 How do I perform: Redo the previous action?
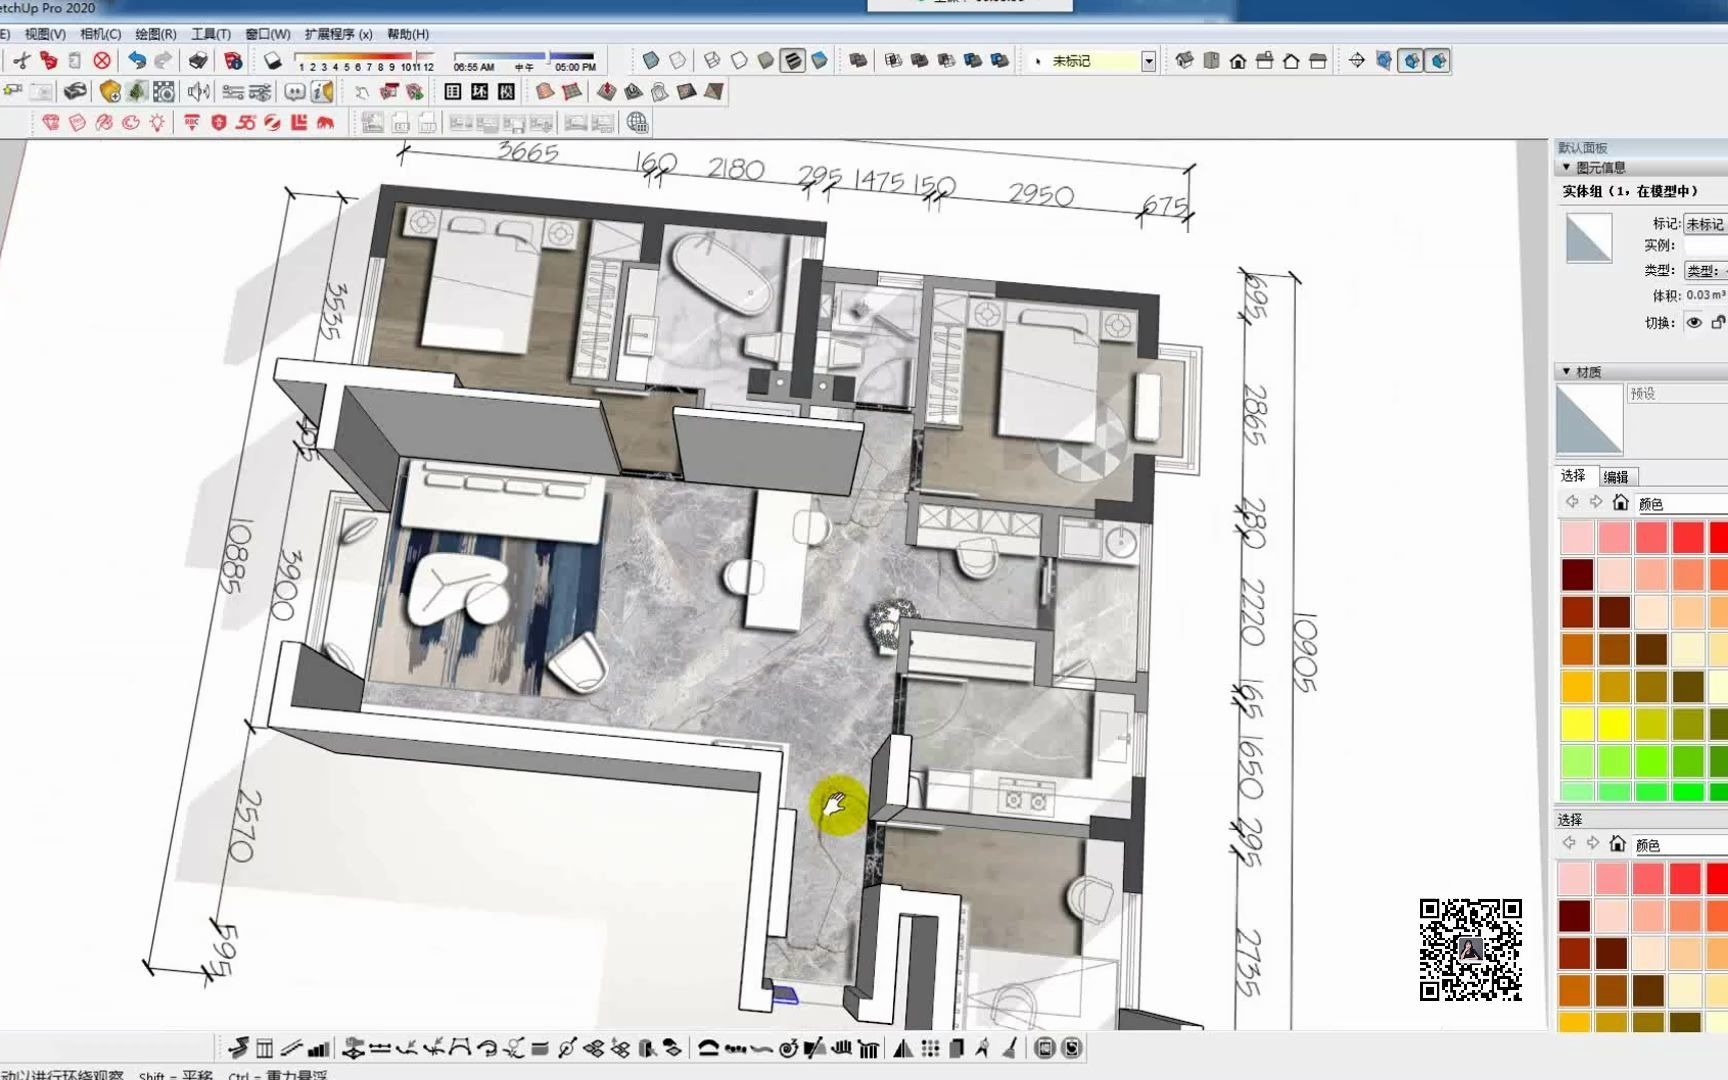pos(164,61)
